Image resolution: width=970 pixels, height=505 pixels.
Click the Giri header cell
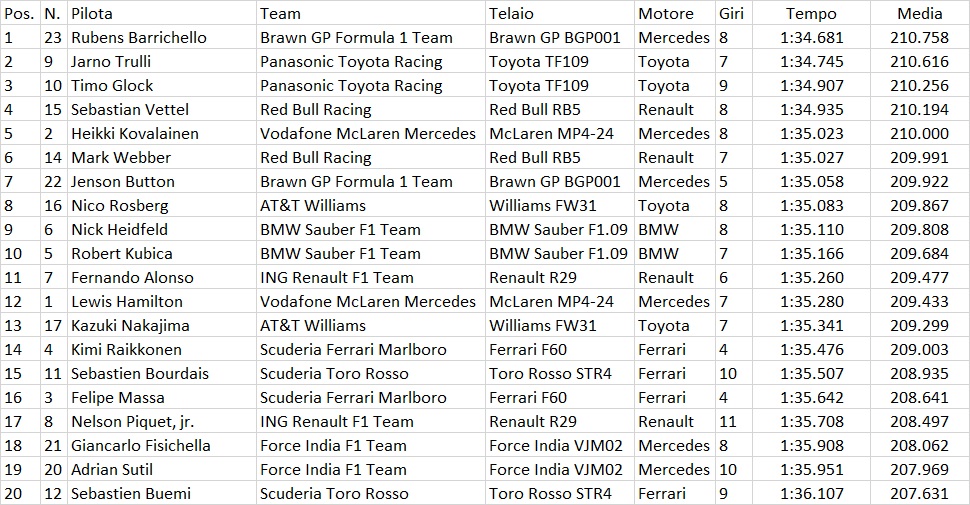click(733, 13)
